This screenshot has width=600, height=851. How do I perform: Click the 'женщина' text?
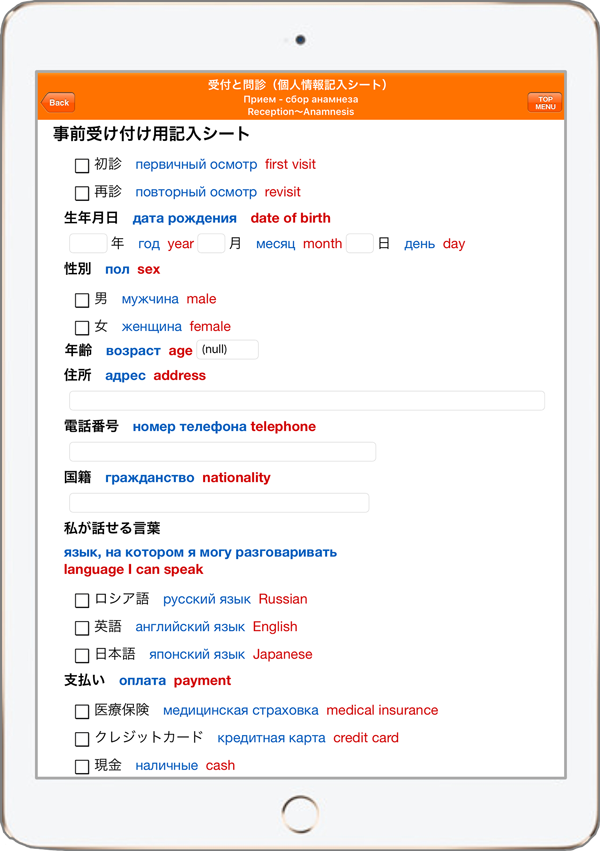151,327
